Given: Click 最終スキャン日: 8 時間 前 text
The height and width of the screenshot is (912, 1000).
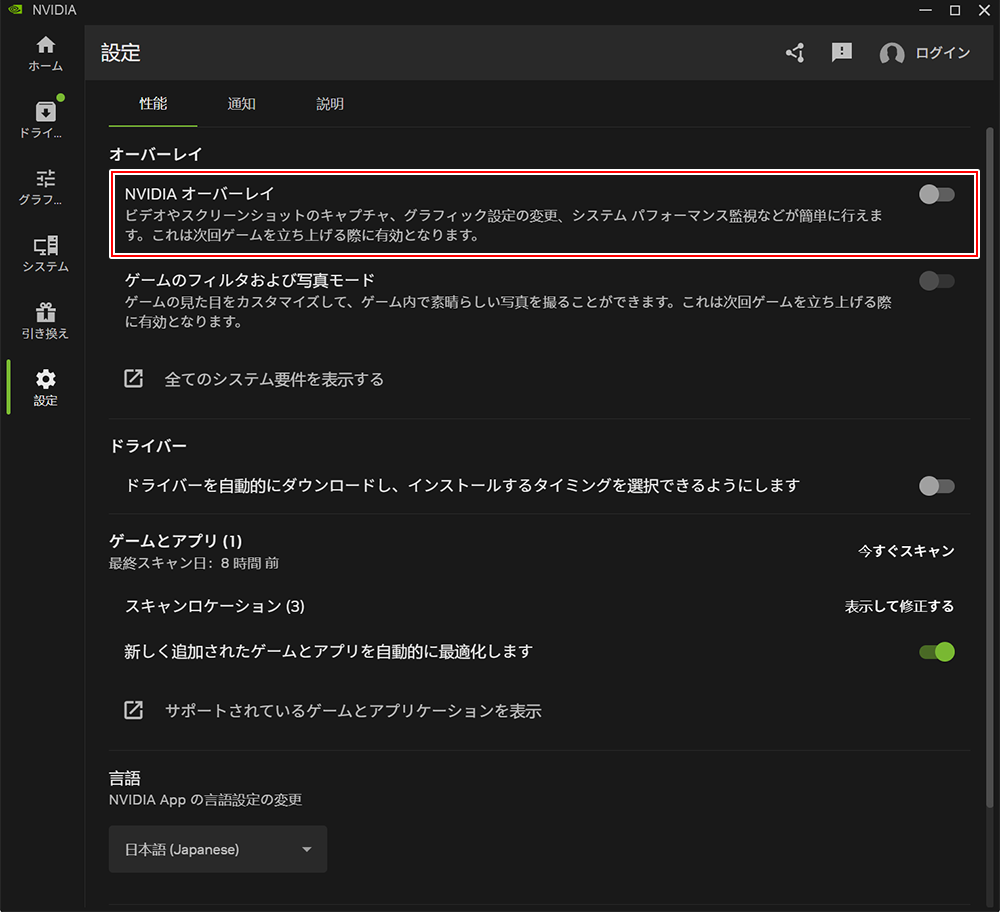Looking at the screenshot, I should click(194, 563).
